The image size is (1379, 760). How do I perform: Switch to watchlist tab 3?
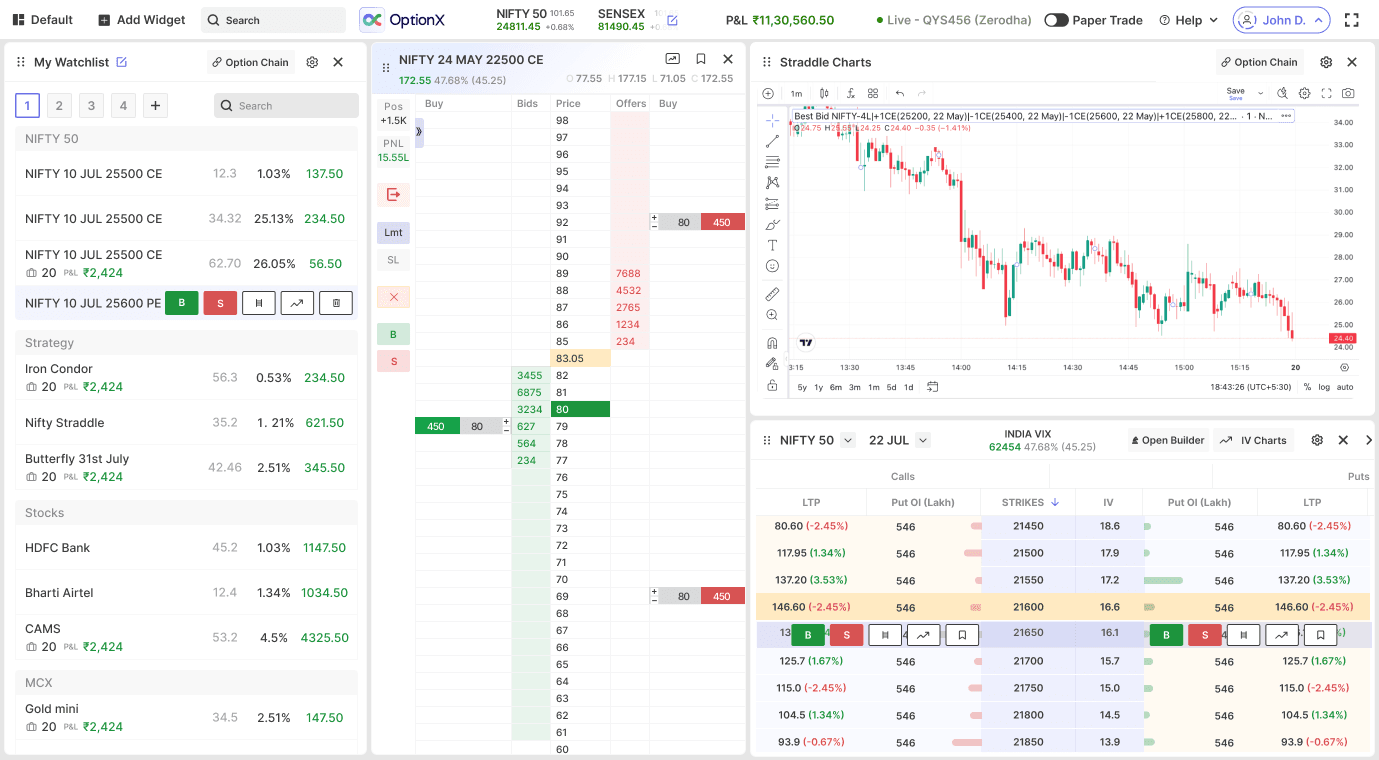pos(91,106)
